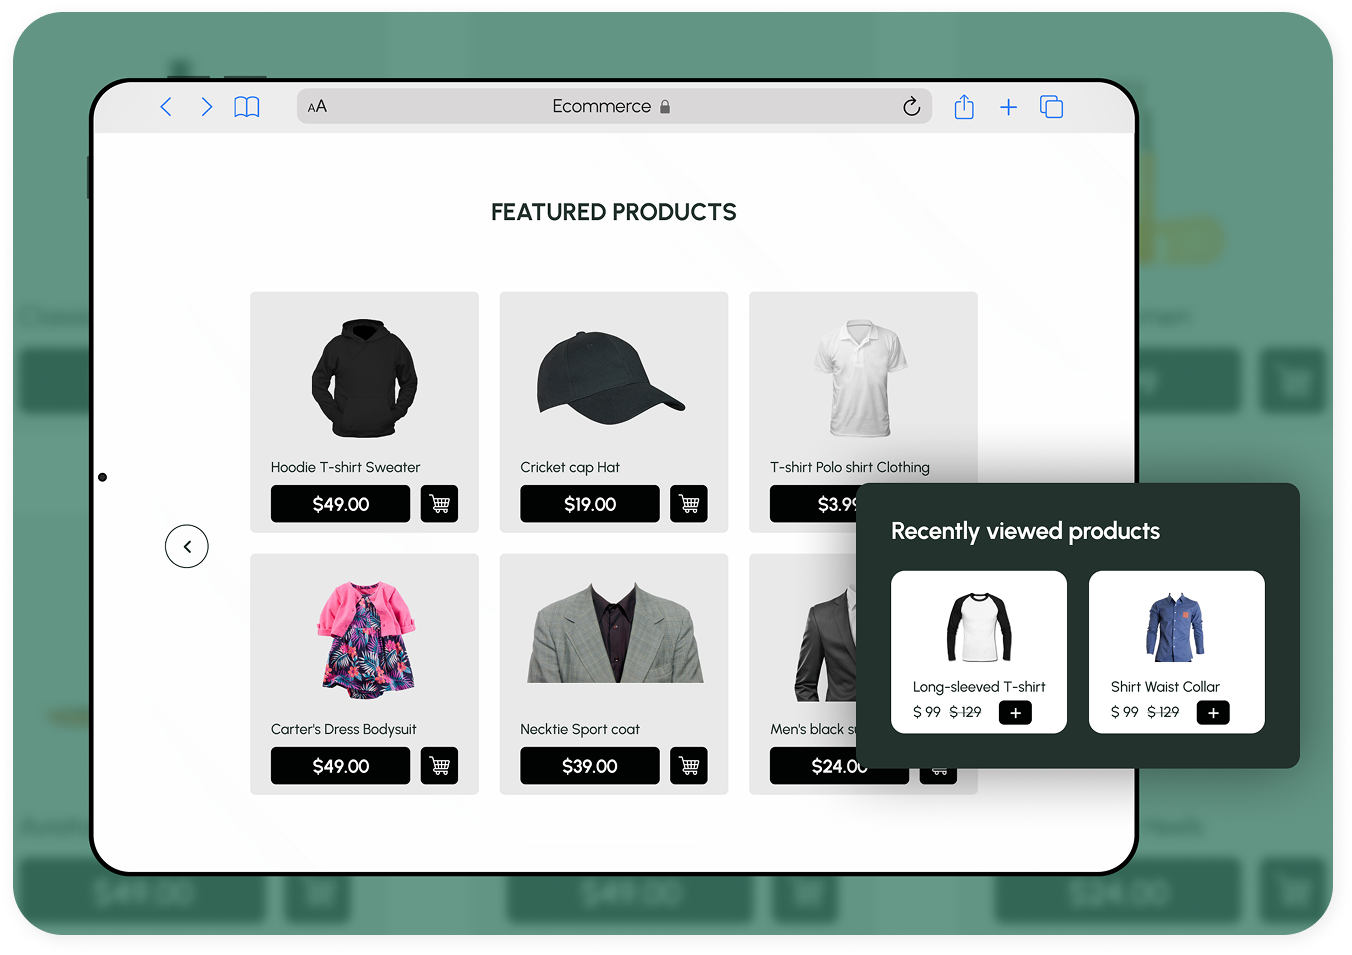
Task: Click the $19.00 price button
Action: [589, 504]
